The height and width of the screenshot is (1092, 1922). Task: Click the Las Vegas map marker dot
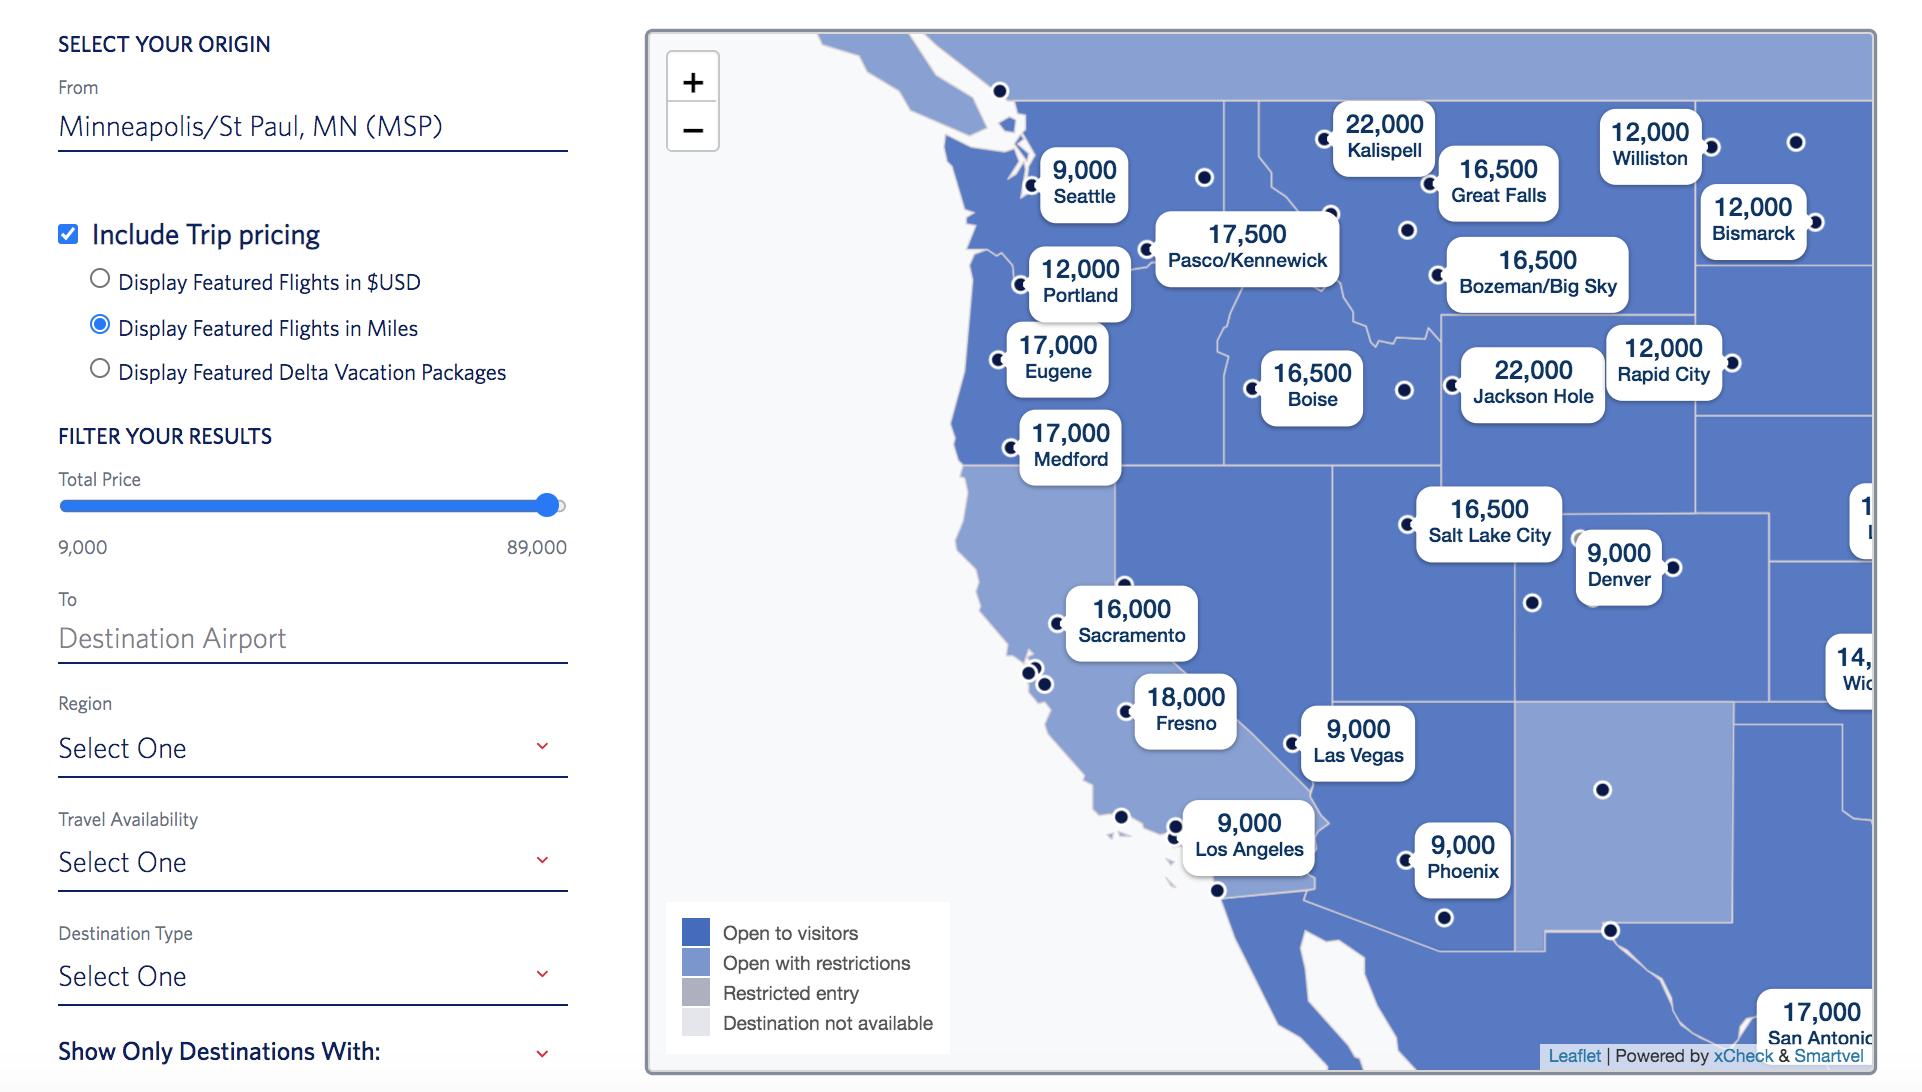(1292, 744)
